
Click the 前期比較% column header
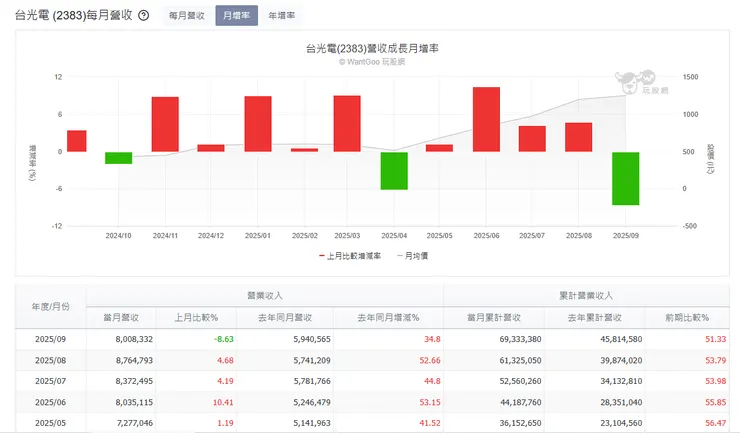click(687, 318)
